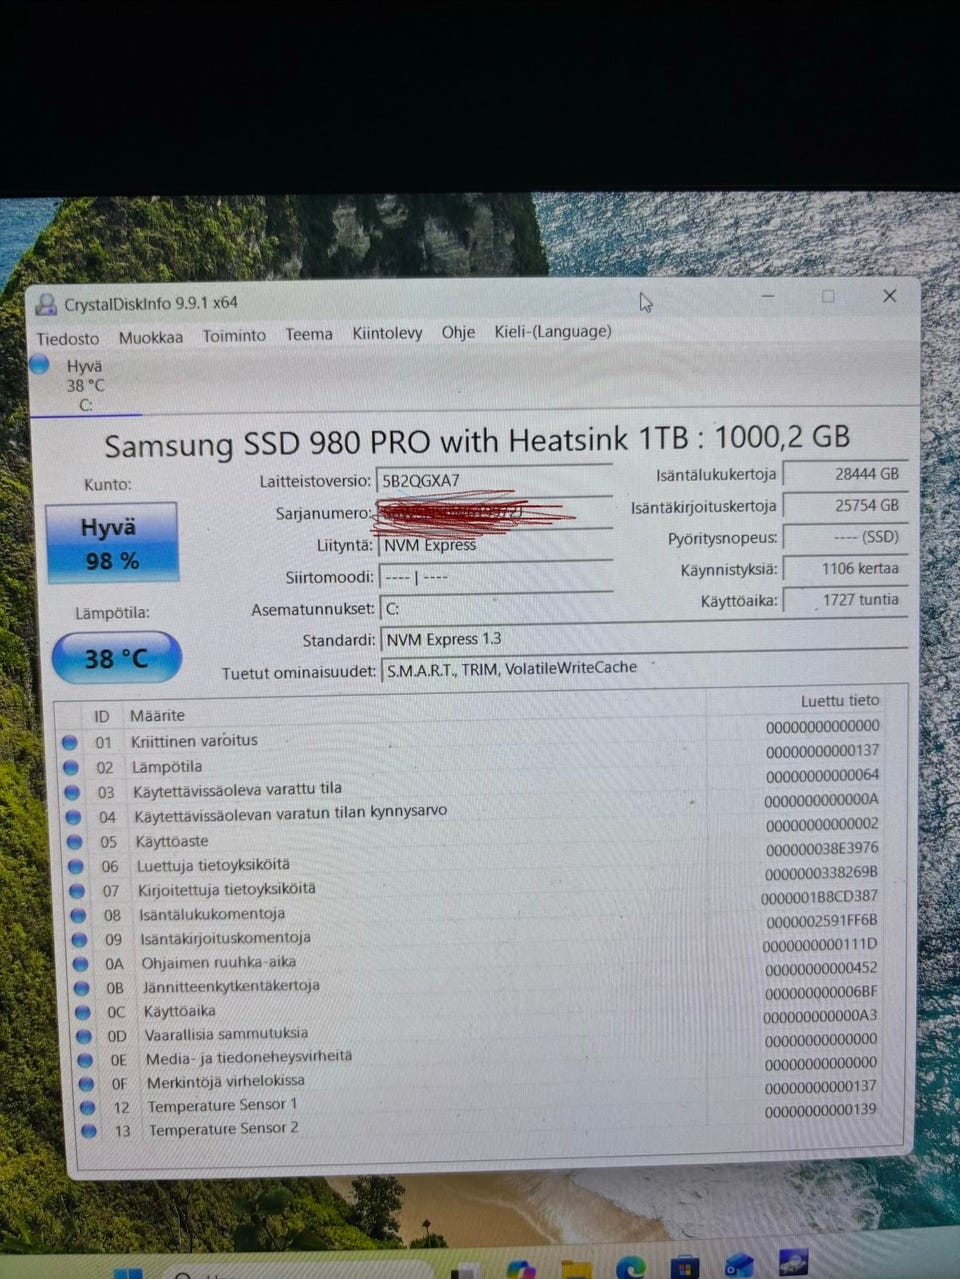The height and width of the screenshot is (1279, 960).
Task: Click the ID column header
Action: click(x=101, y=716)
